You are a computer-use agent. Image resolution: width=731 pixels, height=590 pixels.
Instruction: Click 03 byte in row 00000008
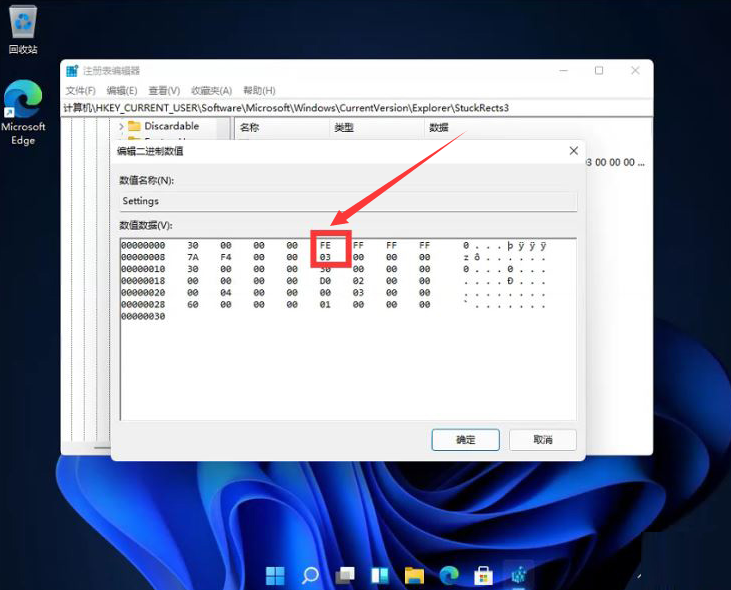(x=325, y=257)
